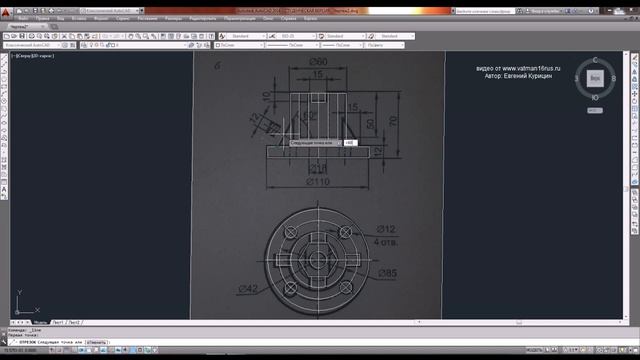Viewport: 640px width, 360px height.
Task: Switch to the Лист1 layout tab
Action: click(58, 322)
